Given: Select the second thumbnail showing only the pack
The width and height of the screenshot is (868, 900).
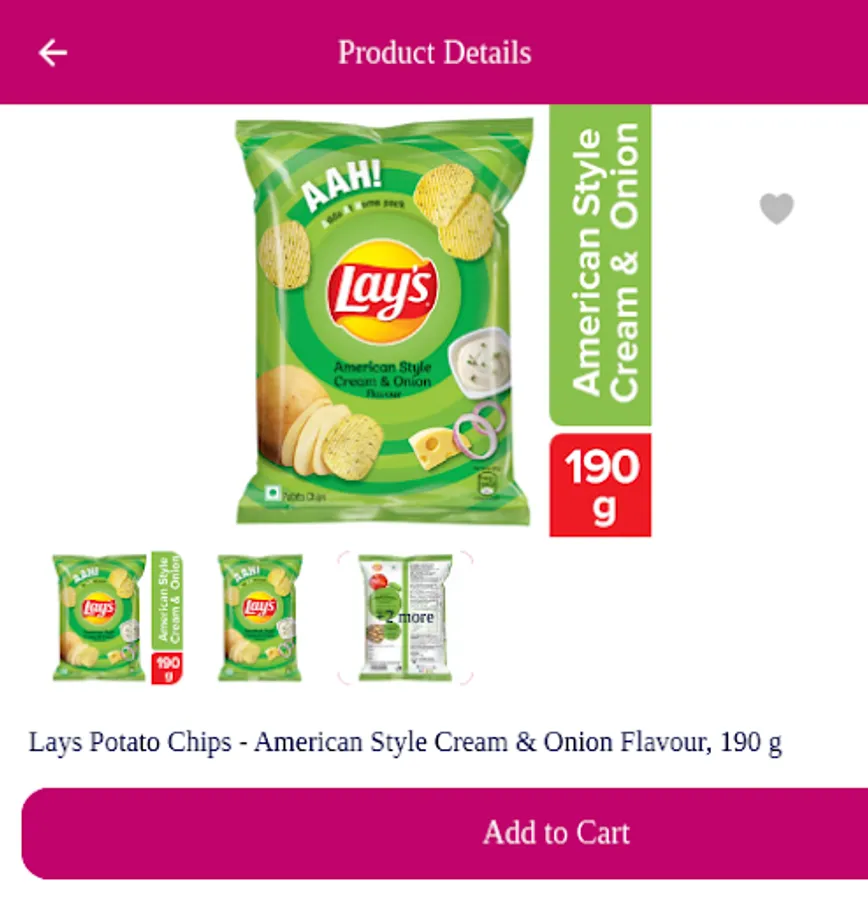Looking at the screenshot, I should (x=260, y=618).
